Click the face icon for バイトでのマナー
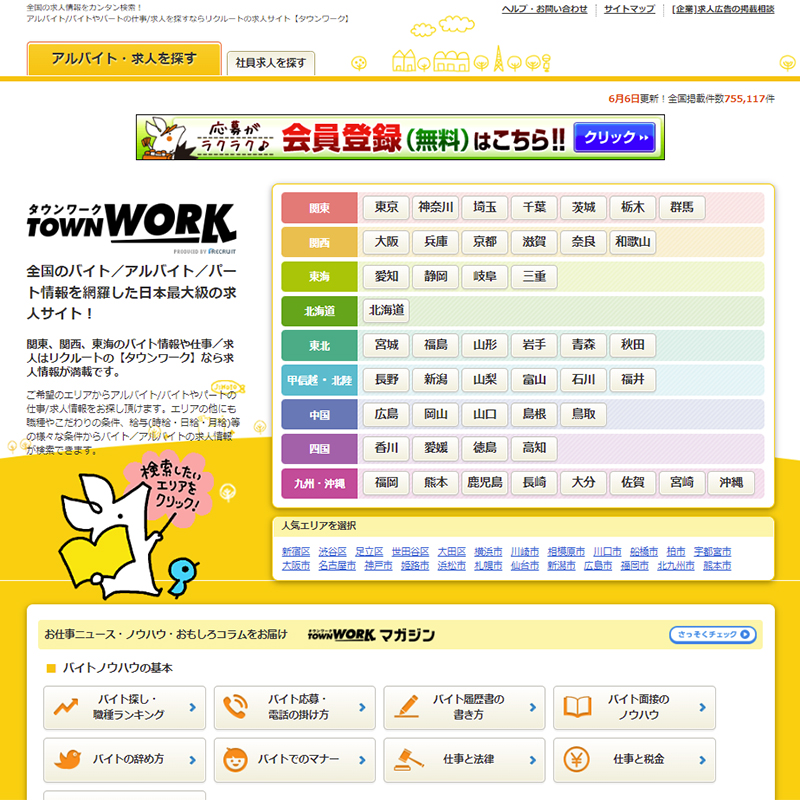The image size is (800, 800). [x=236, y=760]
